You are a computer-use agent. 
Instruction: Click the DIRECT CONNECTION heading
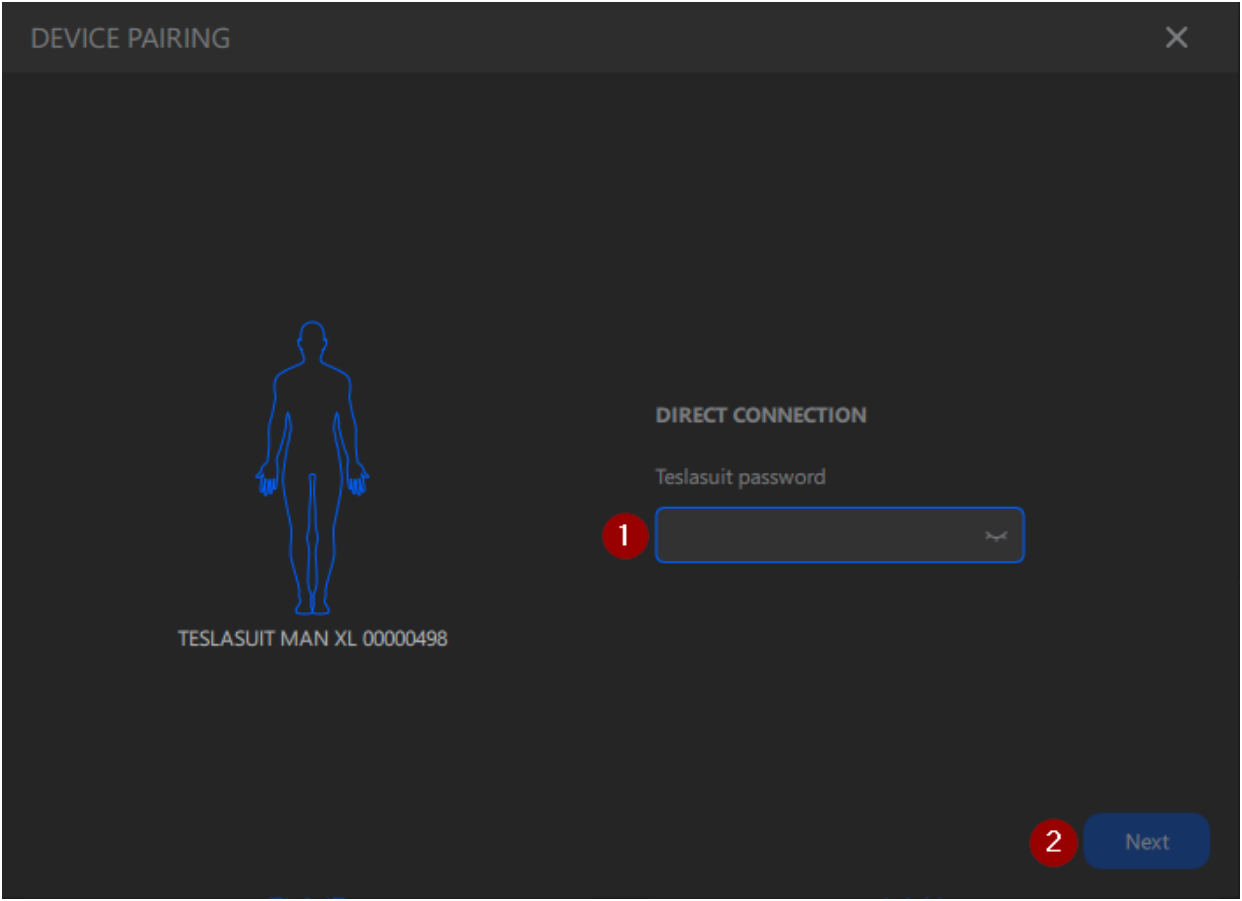point(761,415)
